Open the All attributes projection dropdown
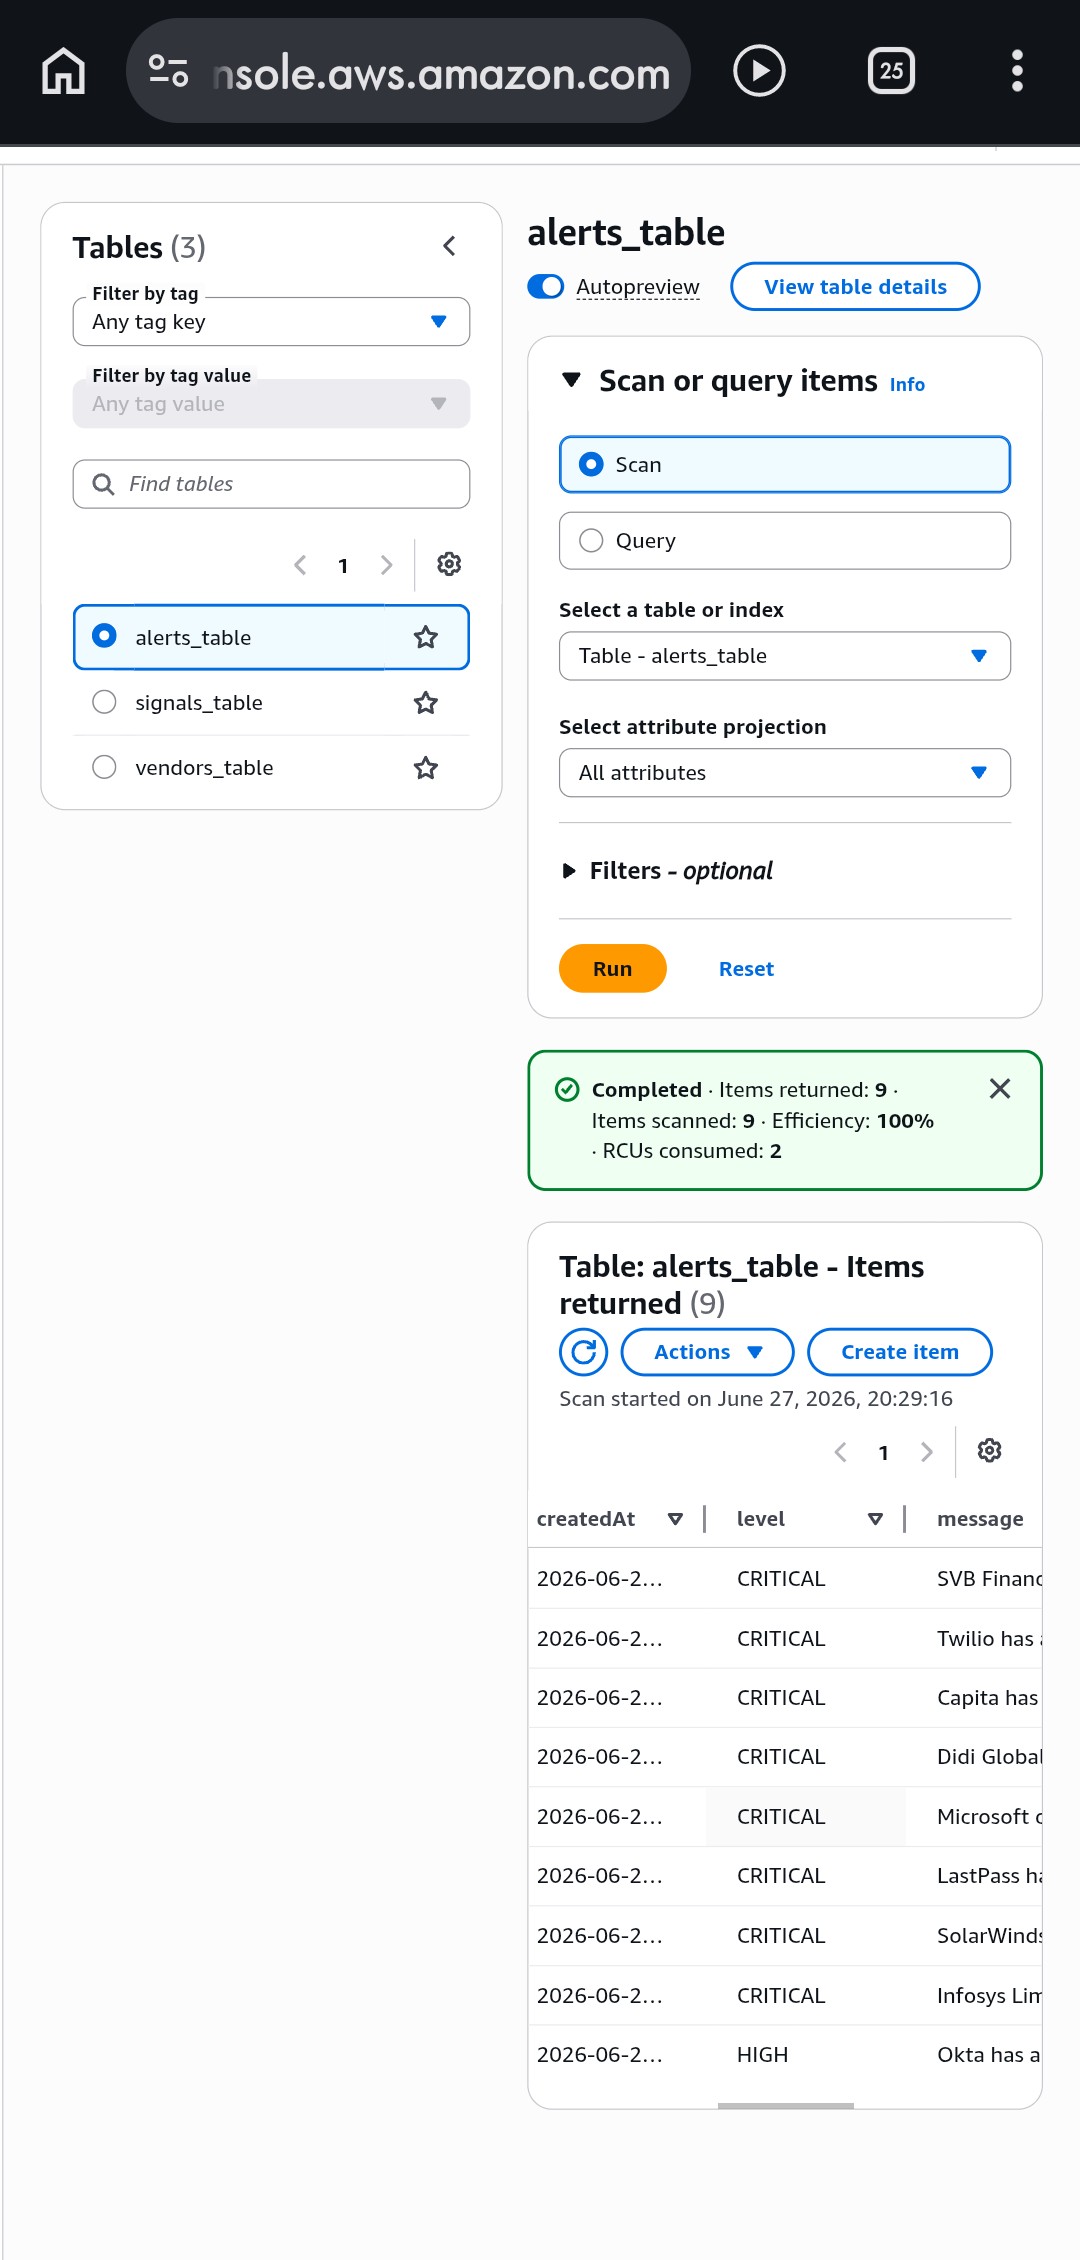This screenshot has height=2260, width=1080. (x=785, y=773)
